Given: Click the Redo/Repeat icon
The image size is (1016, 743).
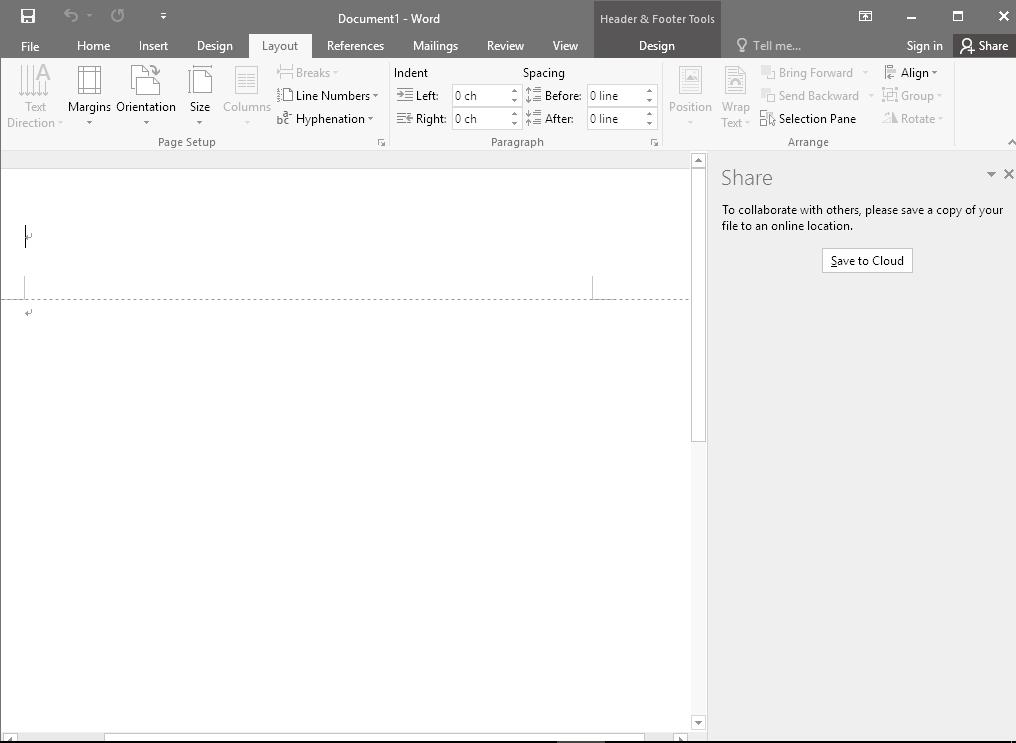Looking at the screenshot, I should coord(117,16).
